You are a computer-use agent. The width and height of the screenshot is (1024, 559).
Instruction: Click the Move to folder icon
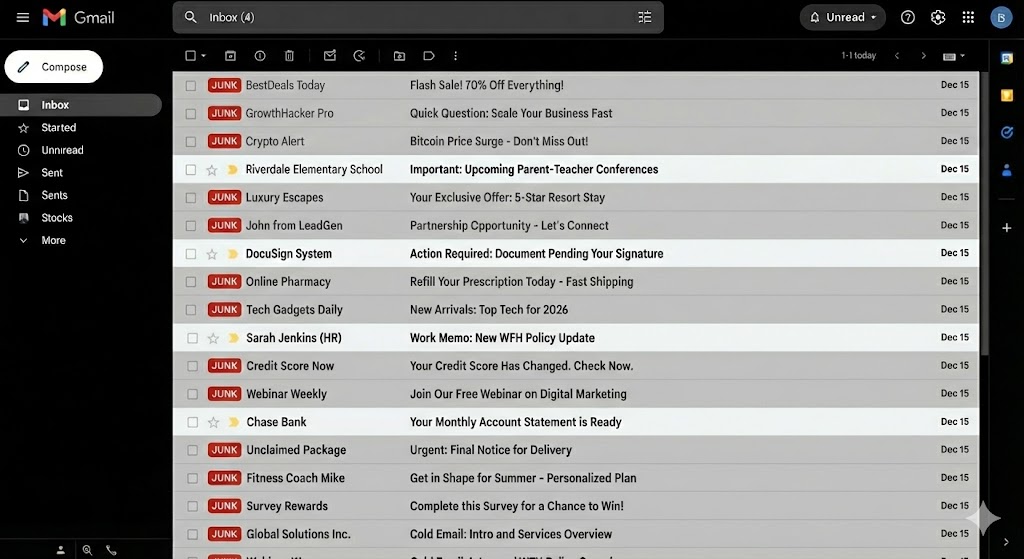click(x=399, y=56)
